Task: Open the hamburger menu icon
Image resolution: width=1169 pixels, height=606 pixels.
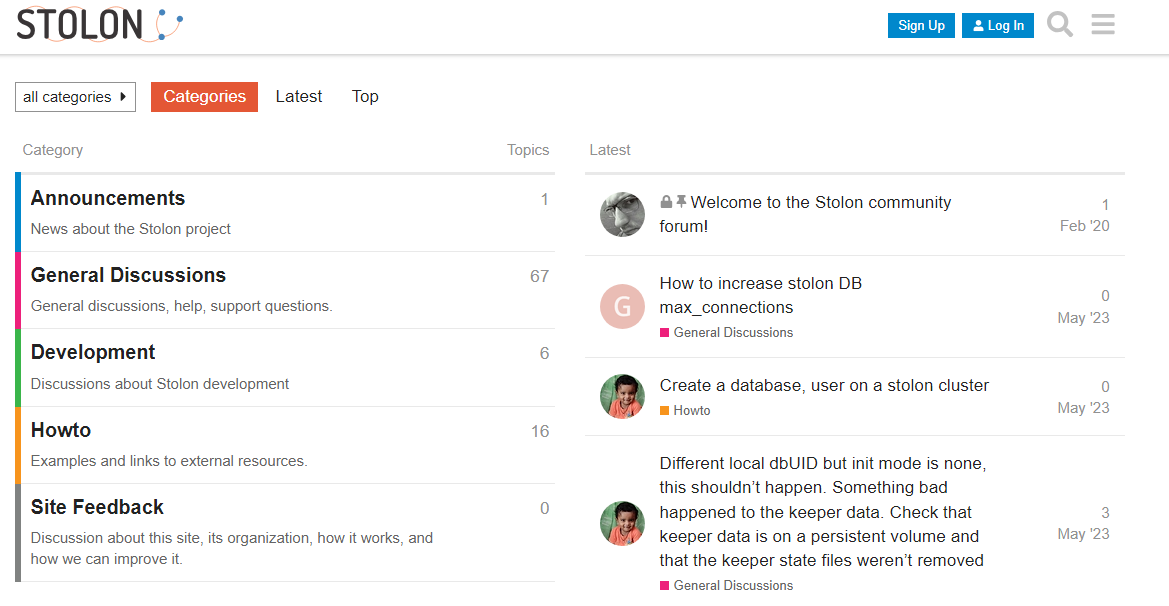Action: [1103, 25]
